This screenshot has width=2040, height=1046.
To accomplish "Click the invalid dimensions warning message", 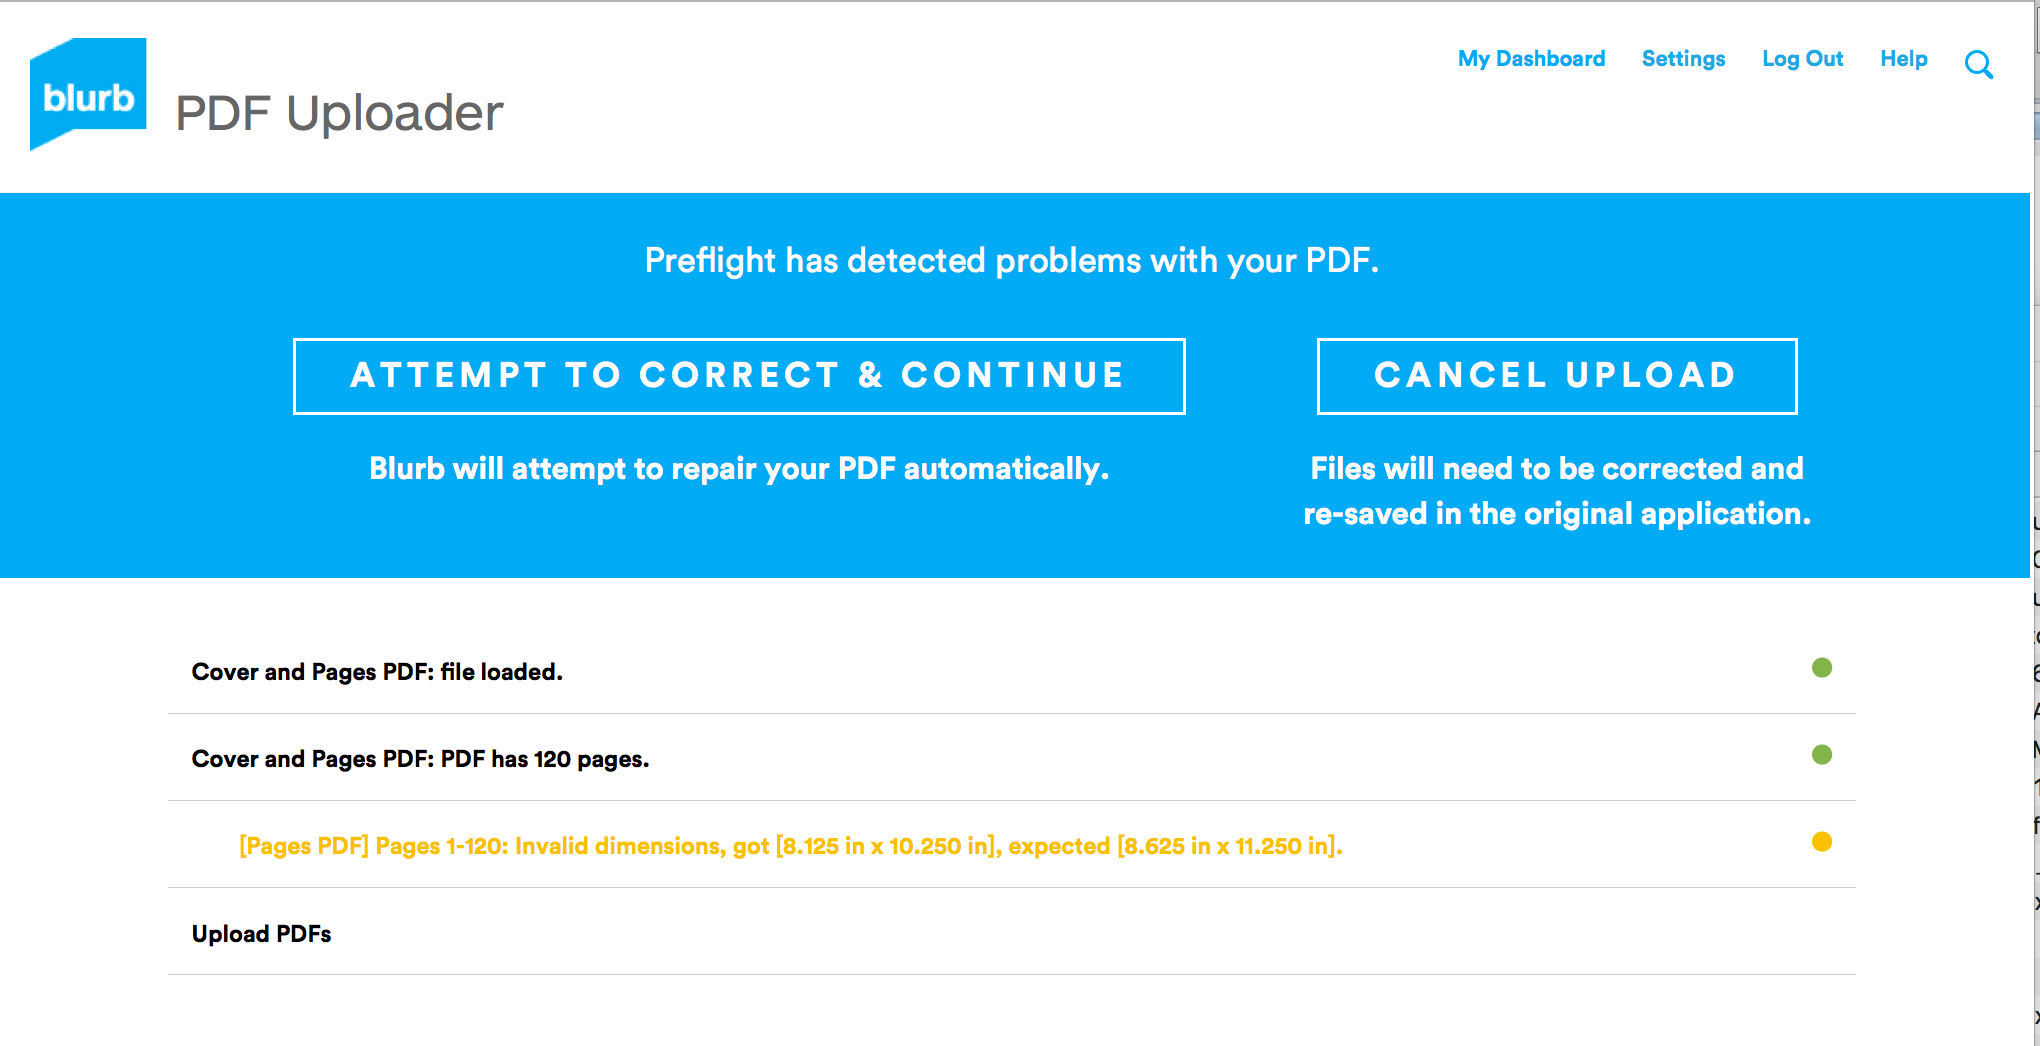I will tap(790, 846).
